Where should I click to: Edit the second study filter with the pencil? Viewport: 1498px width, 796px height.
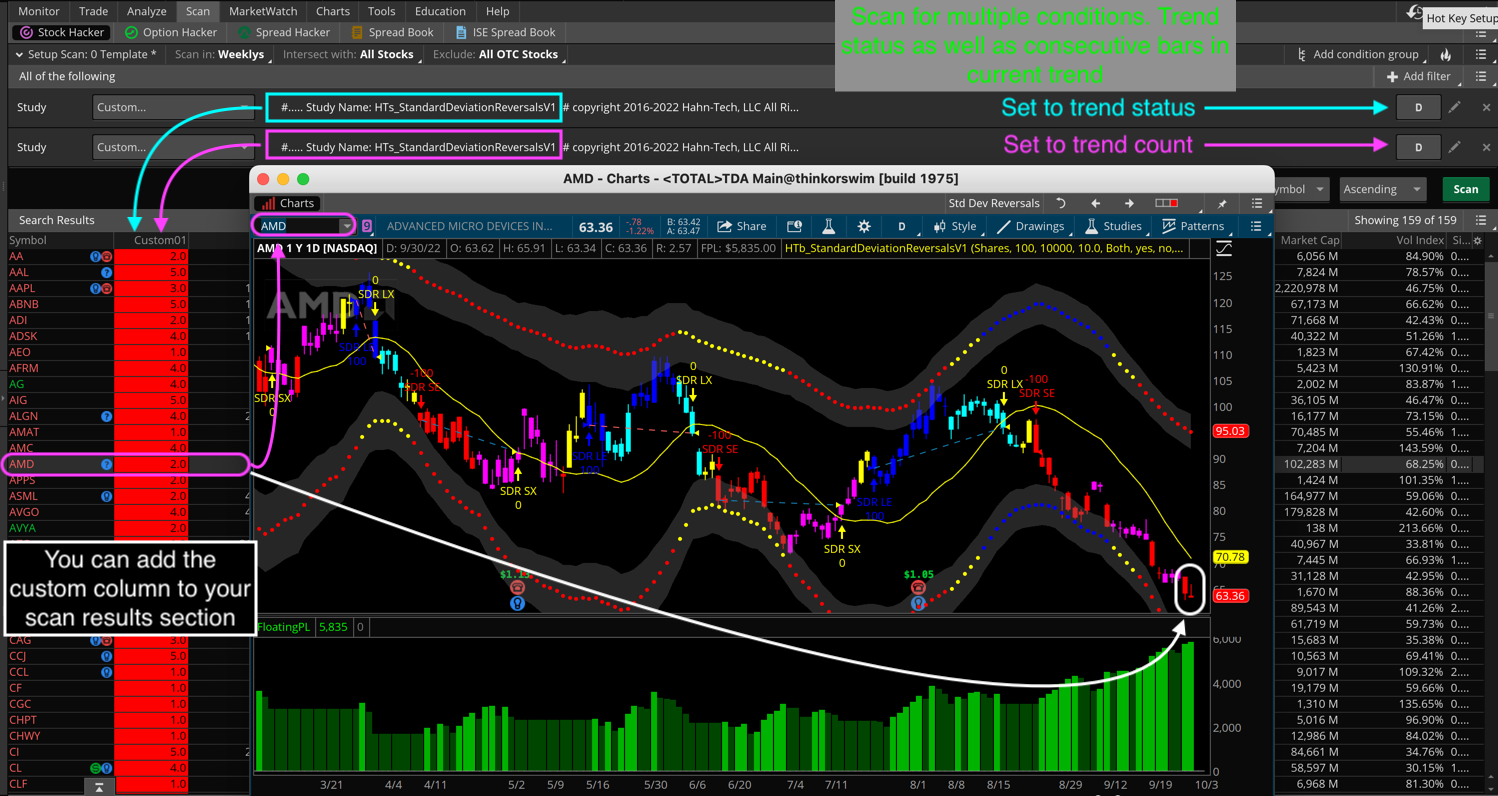pos(1455,147)
